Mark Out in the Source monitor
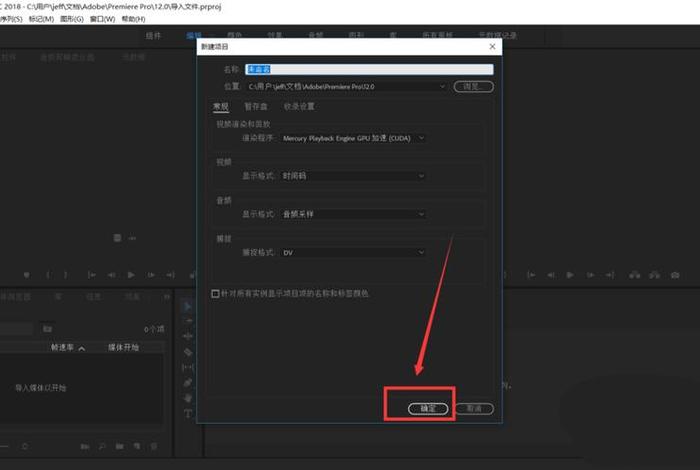 tap(66, 275)
